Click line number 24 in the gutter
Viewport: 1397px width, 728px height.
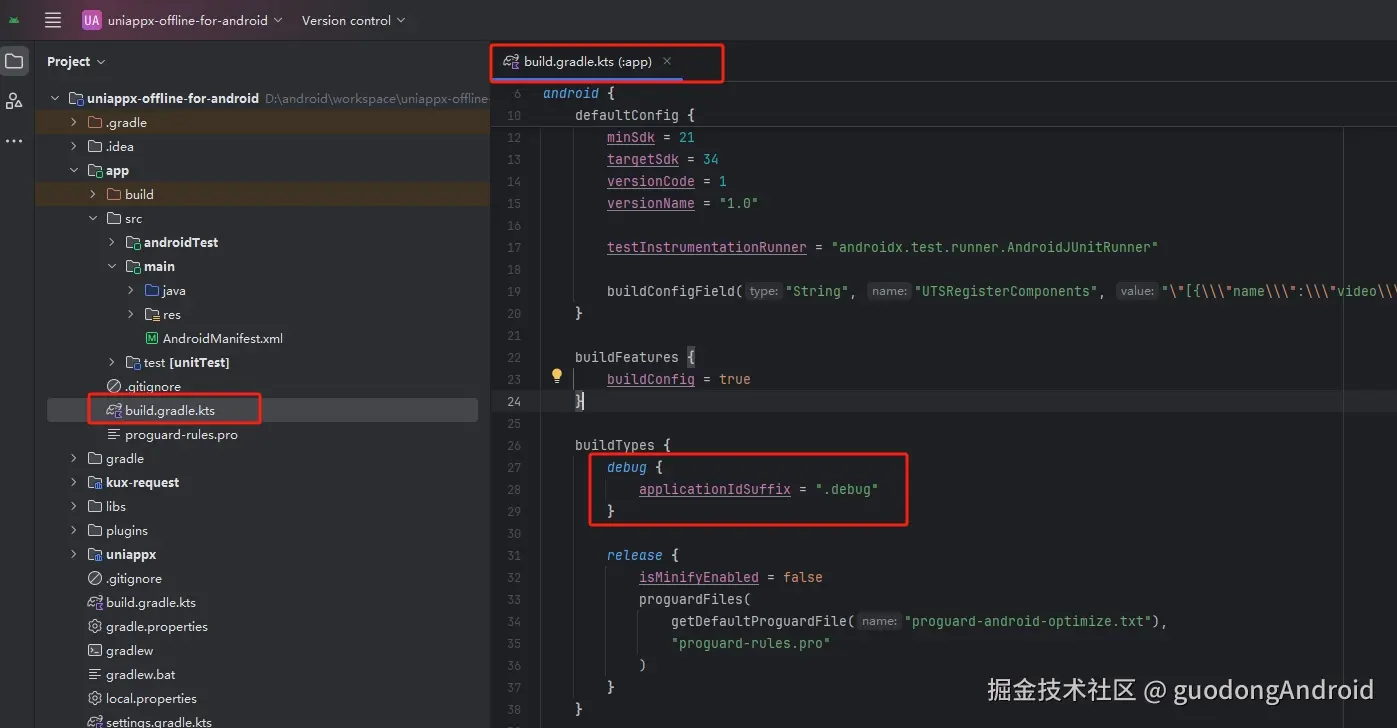click(514, 401)
